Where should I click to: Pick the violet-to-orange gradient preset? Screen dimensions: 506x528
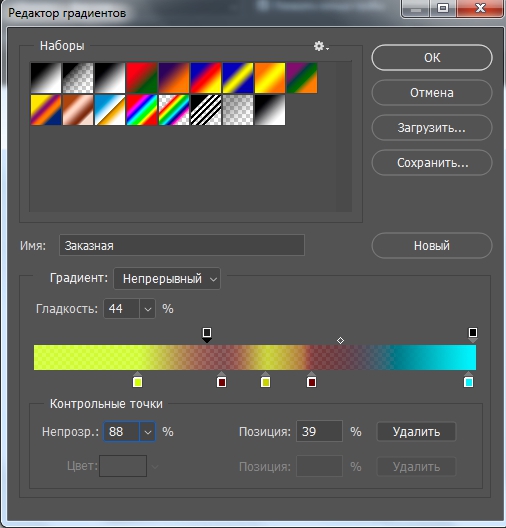click(174, 78)
